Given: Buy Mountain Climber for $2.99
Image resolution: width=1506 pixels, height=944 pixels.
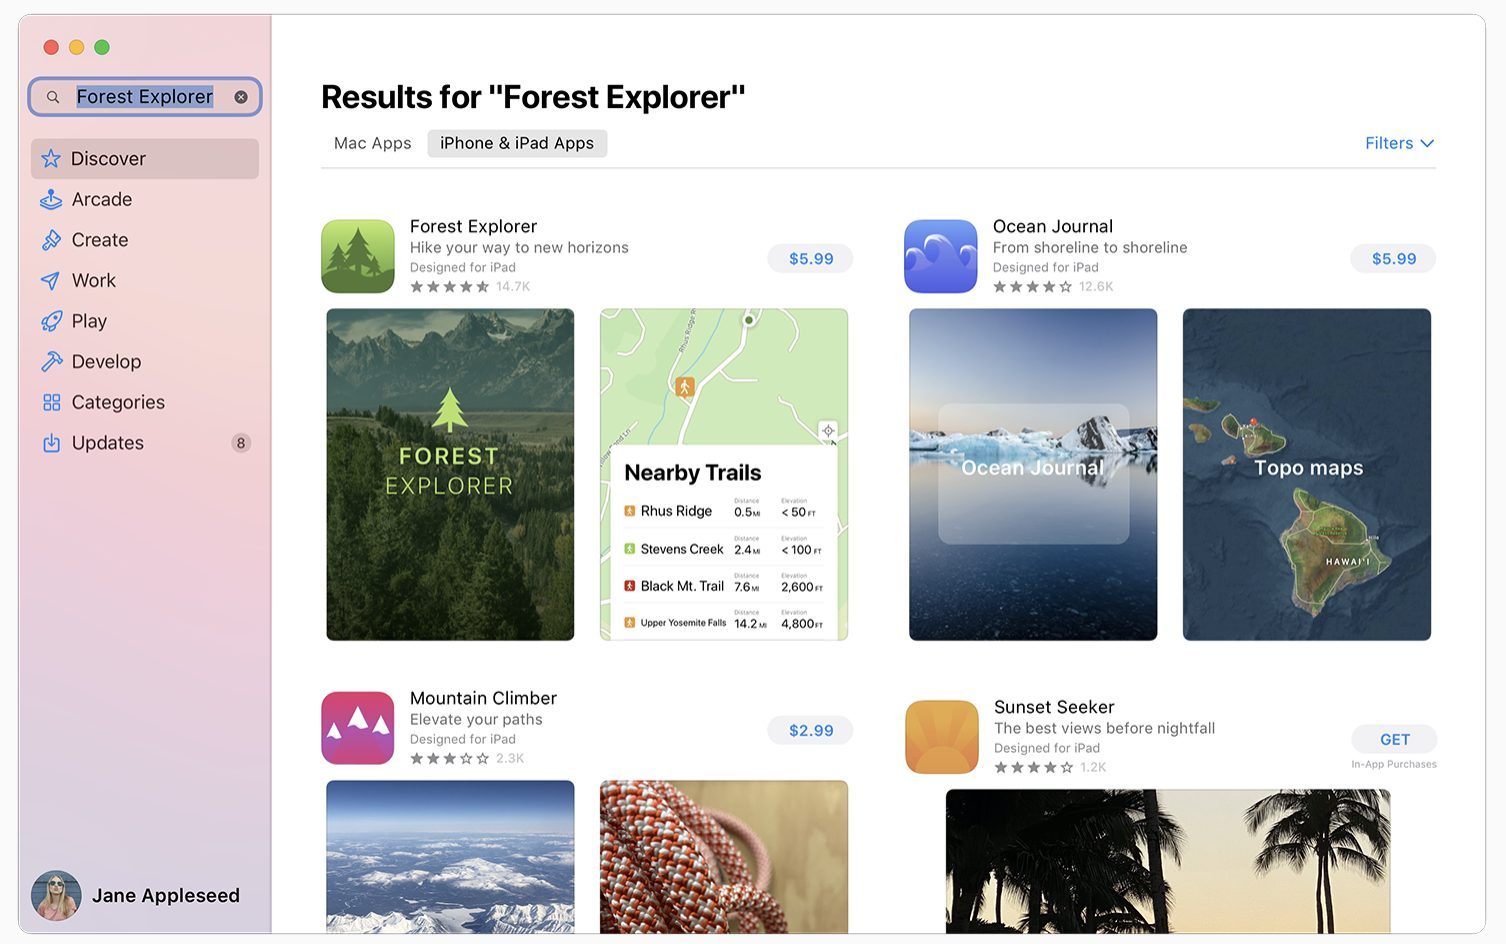Looking at the screenshot, I should click(810, 731).
